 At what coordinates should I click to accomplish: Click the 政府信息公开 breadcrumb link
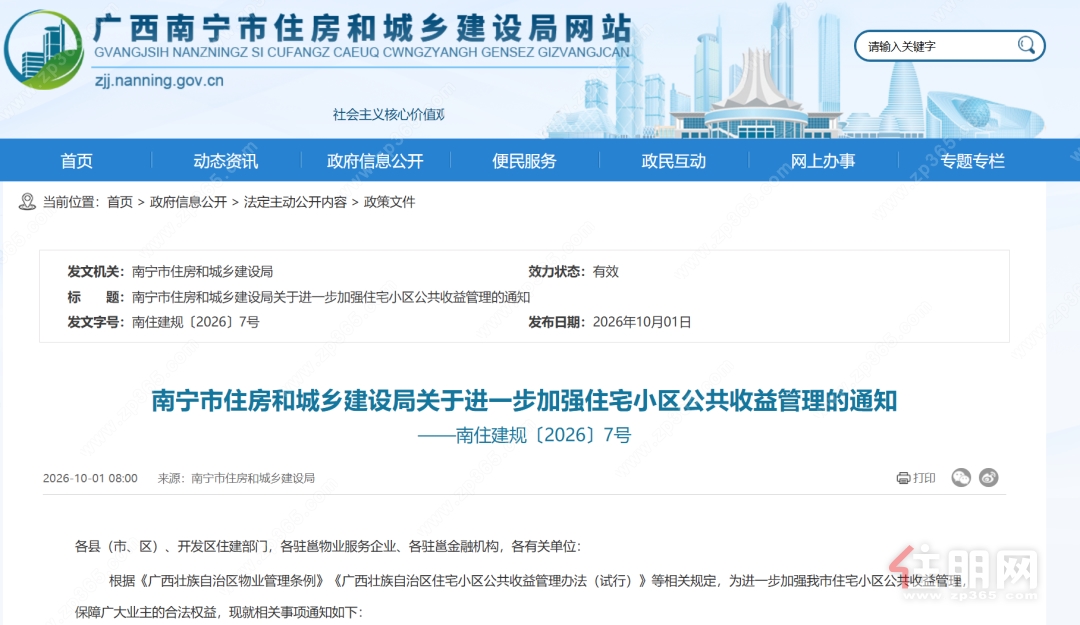188,202
